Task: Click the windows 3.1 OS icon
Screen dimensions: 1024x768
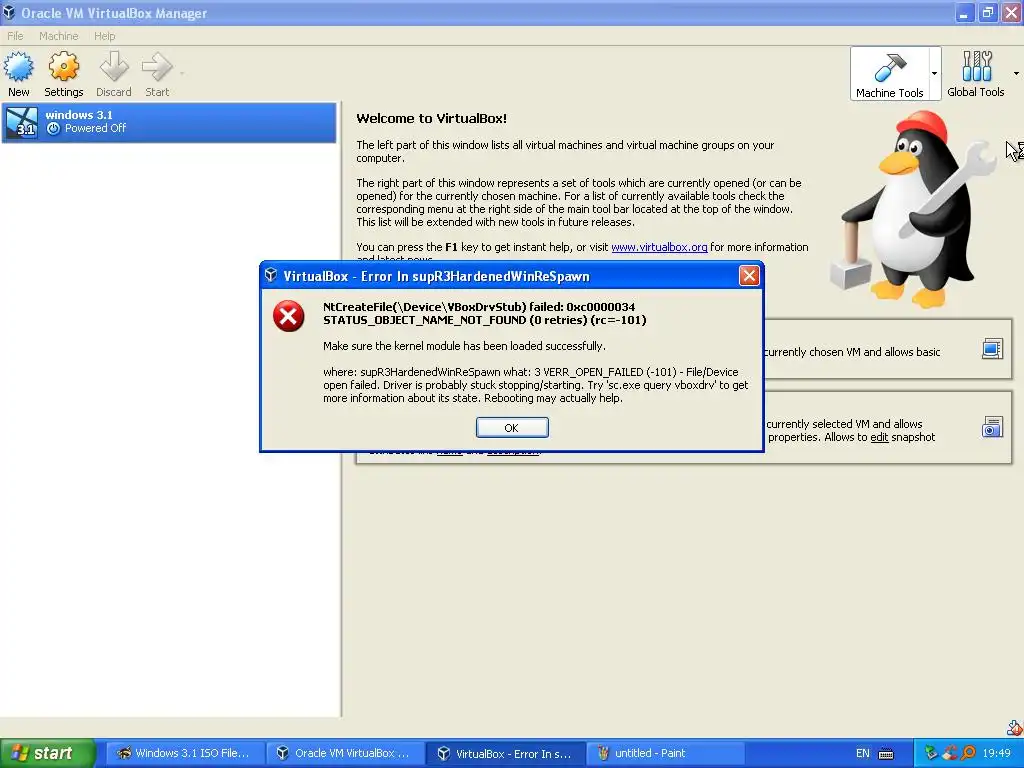Action: 22,122
